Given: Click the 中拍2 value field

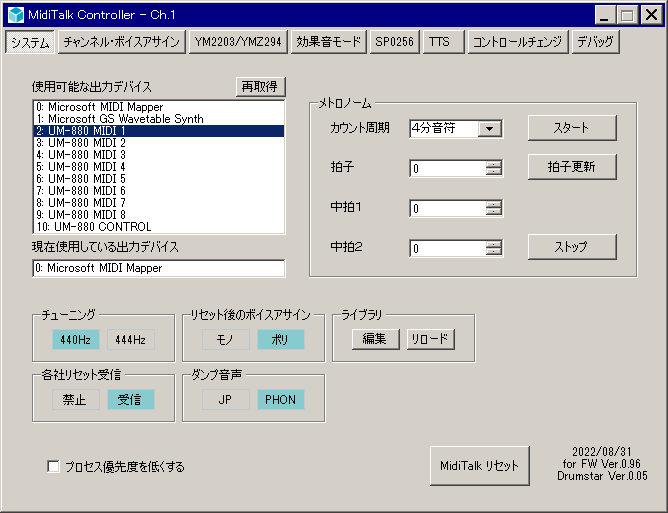Looking at the screenshot, I should [447, 248].
